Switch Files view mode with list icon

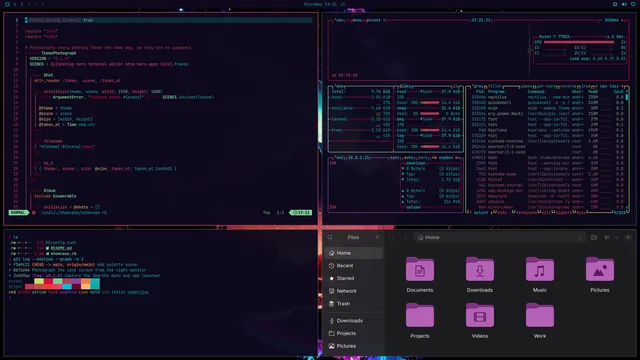tap(607, 237)
